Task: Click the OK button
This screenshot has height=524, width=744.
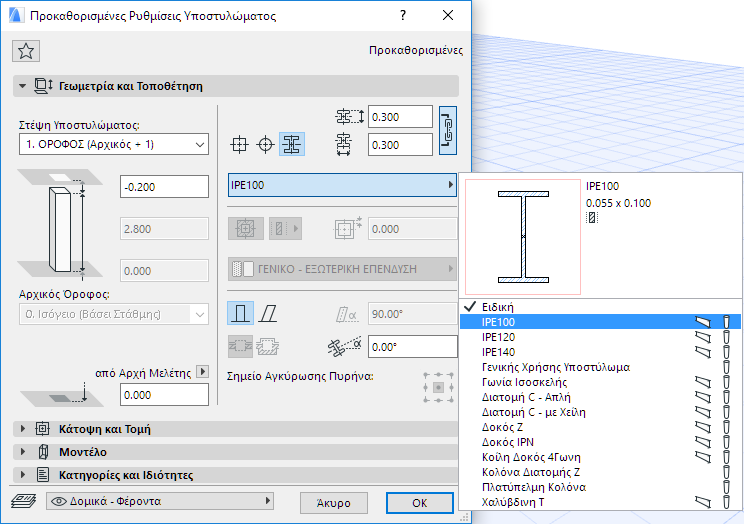Action: (x=419, y=503)
